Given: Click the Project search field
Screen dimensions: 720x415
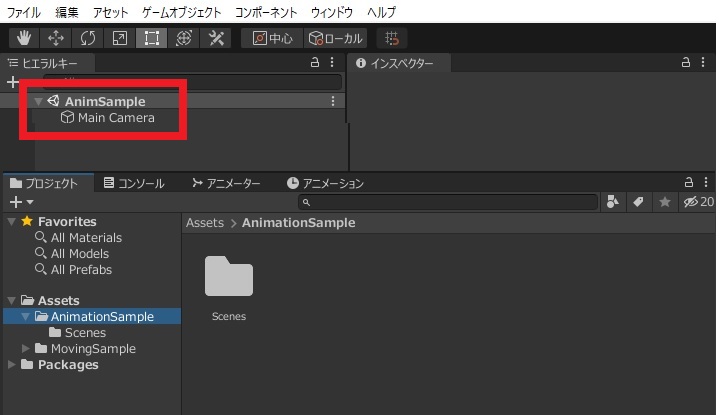Looking at the screenshot, I should pos(448,202).
